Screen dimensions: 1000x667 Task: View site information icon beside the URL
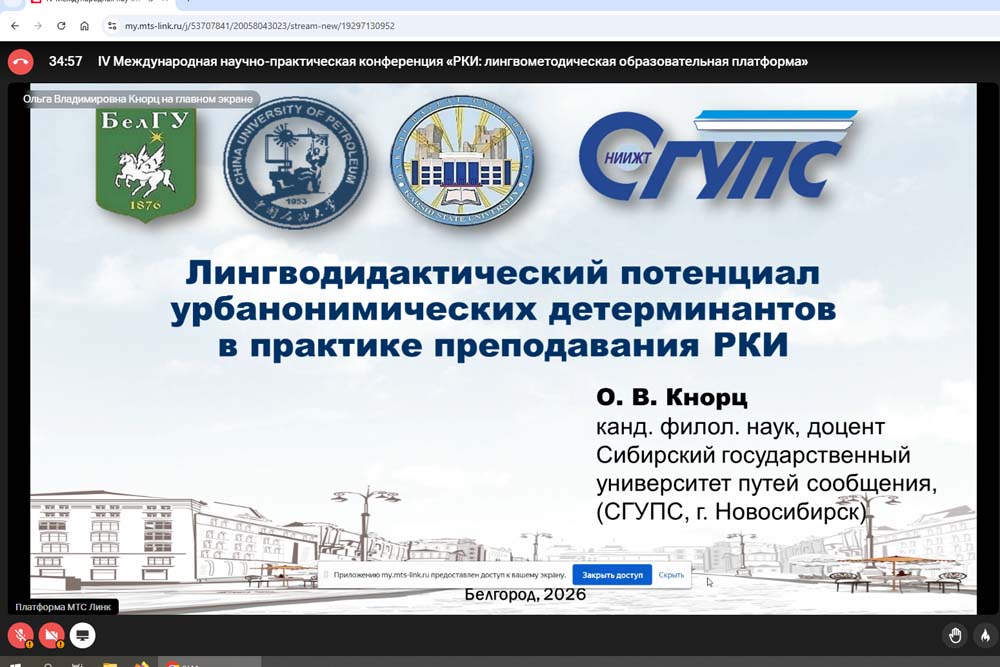[x=112, y=26]
